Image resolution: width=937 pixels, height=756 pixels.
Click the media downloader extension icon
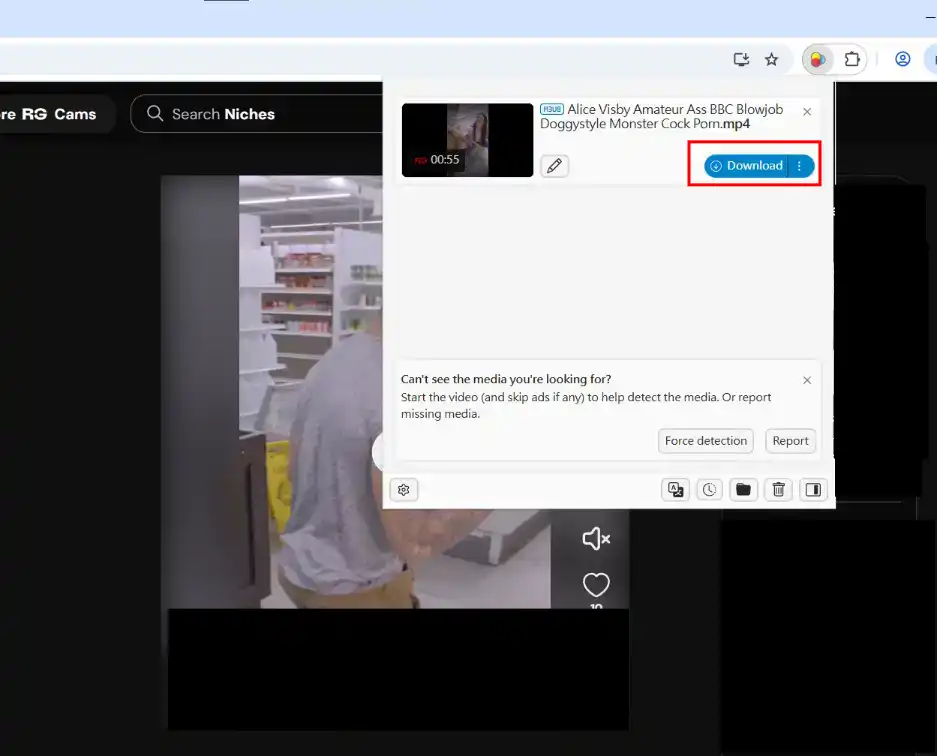817,59
